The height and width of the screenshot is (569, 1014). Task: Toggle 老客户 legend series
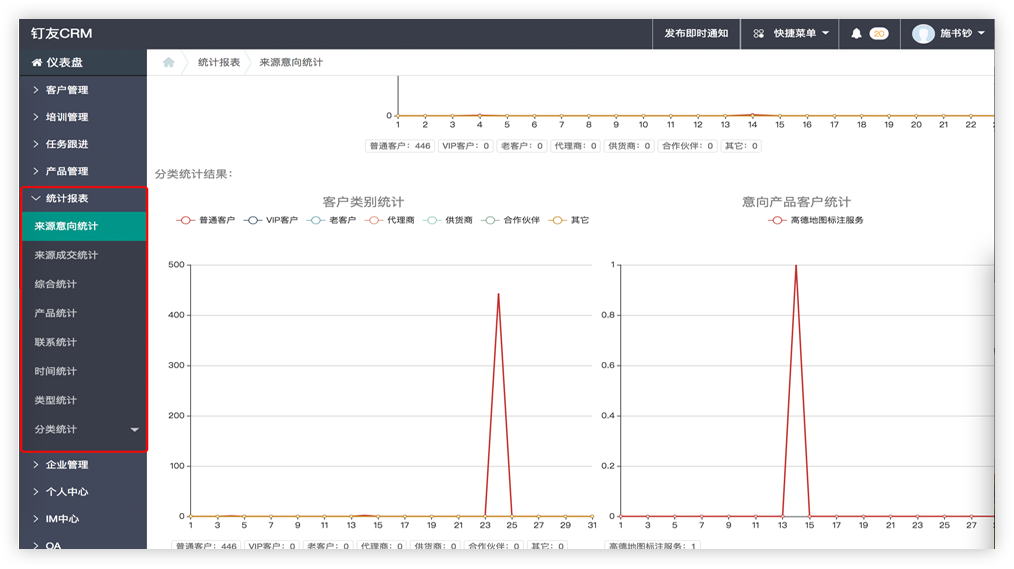(332, 220)
